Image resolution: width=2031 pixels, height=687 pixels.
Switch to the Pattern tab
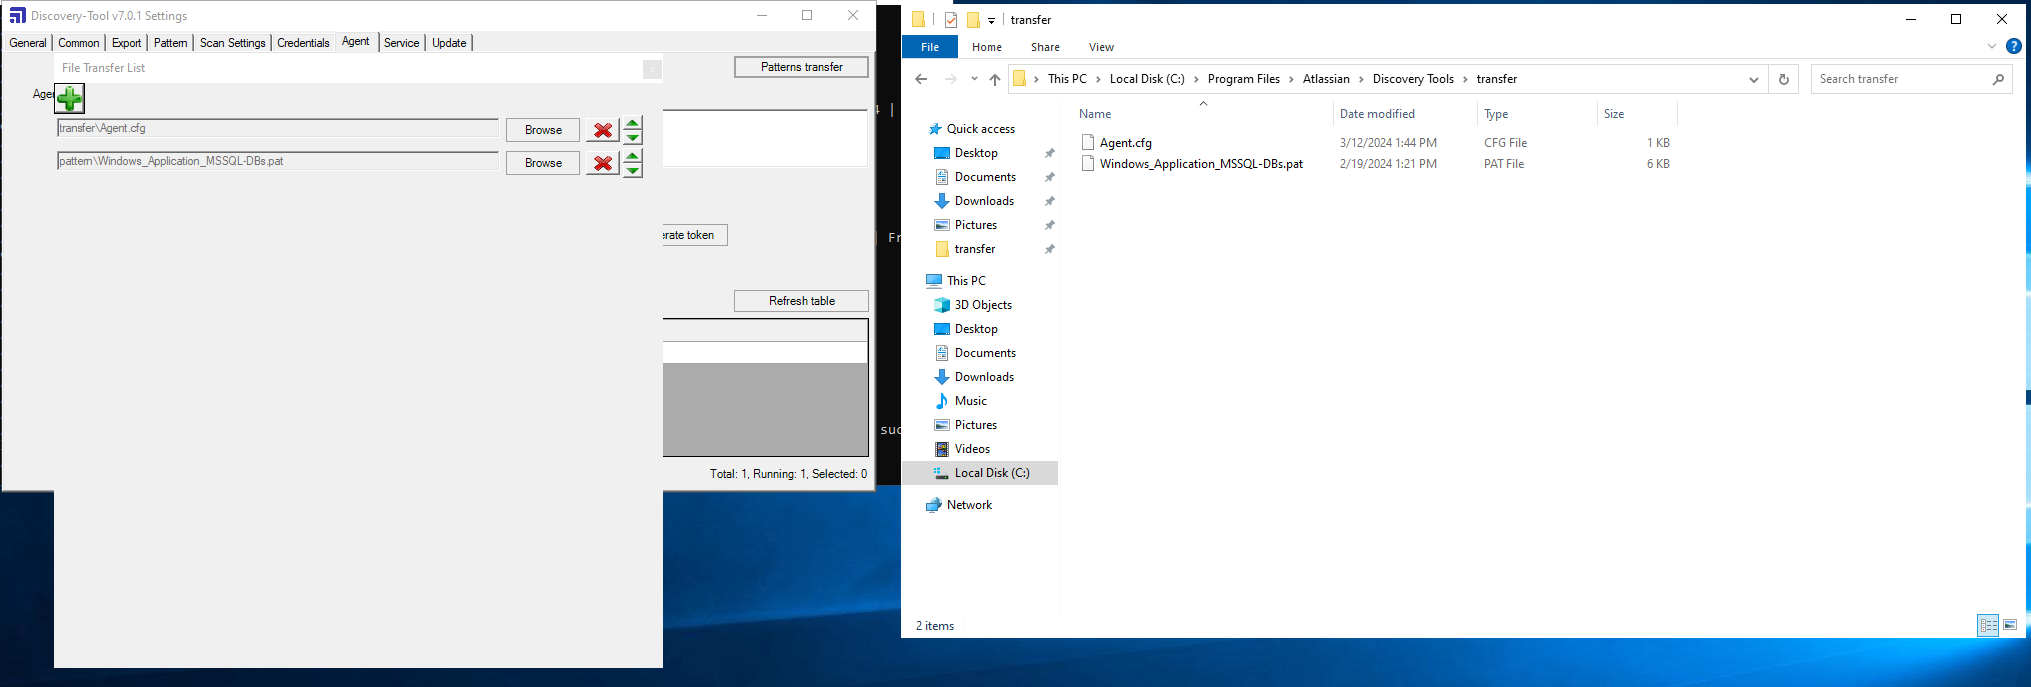(x=170, y=43)
